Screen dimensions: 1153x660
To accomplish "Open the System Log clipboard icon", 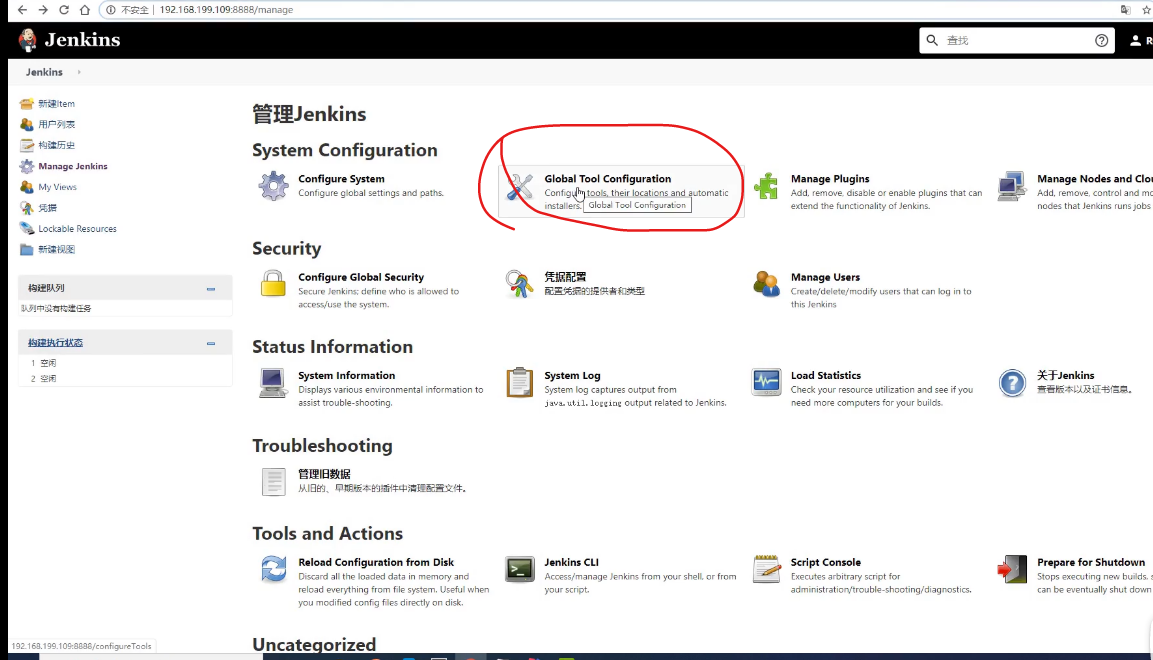I will [x=520, y=382].
